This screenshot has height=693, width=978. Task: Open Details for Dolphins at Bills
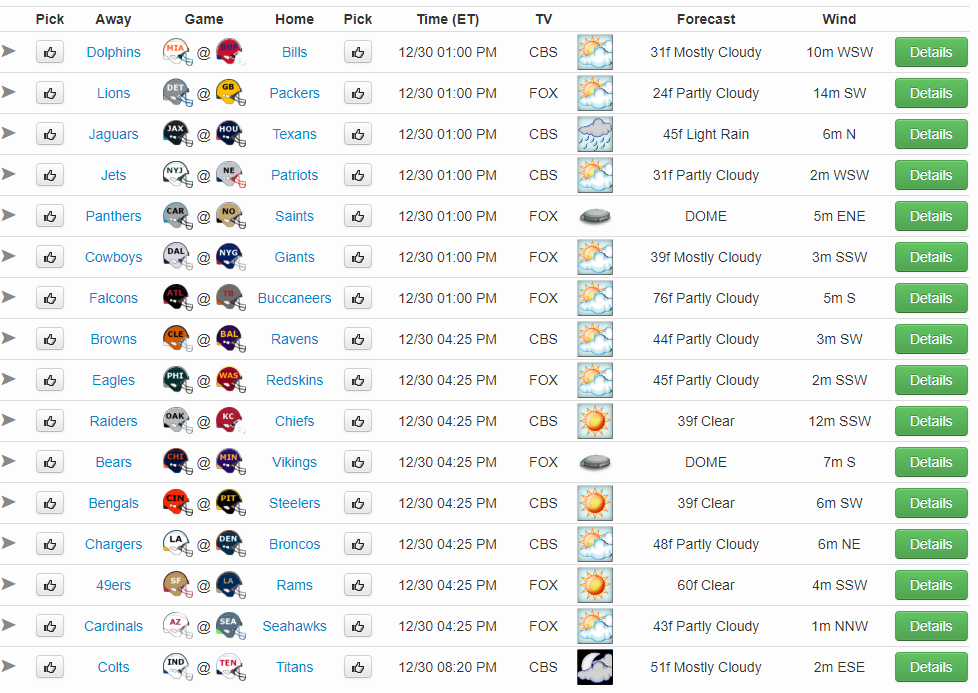931,52
